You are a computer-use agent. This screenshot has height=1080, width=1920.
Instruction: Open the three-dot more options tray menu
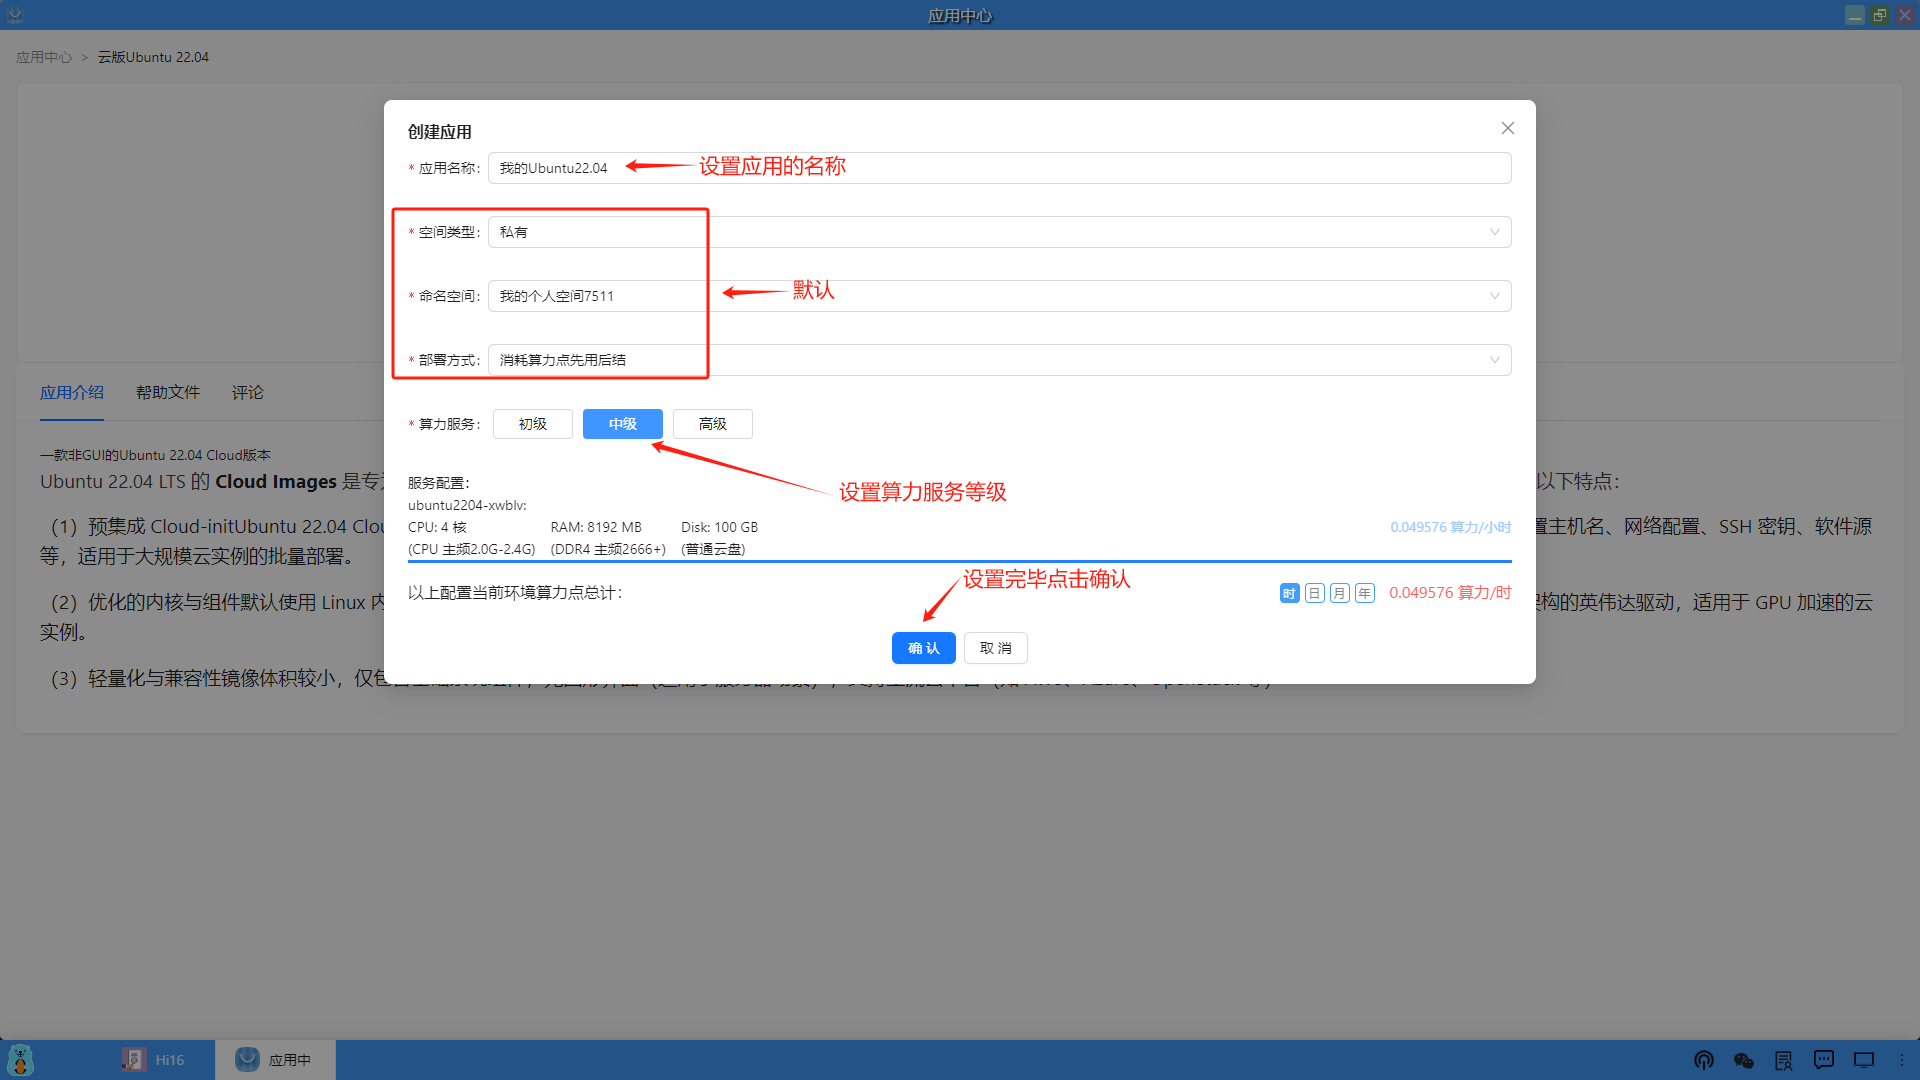tap(1902, 1060)
